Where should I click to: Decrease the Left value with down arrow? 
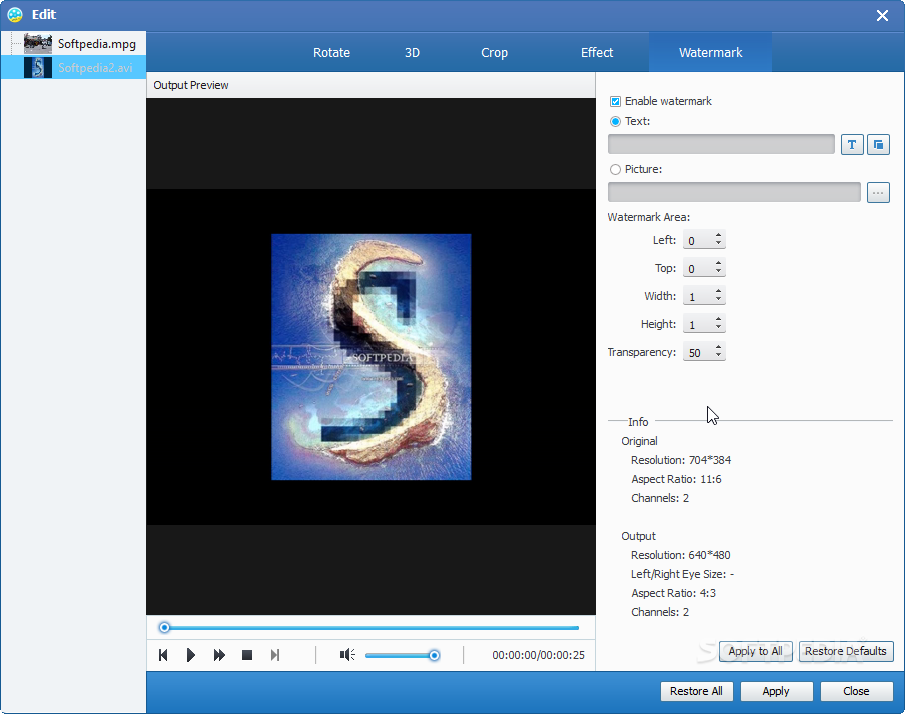click(719, 244)
